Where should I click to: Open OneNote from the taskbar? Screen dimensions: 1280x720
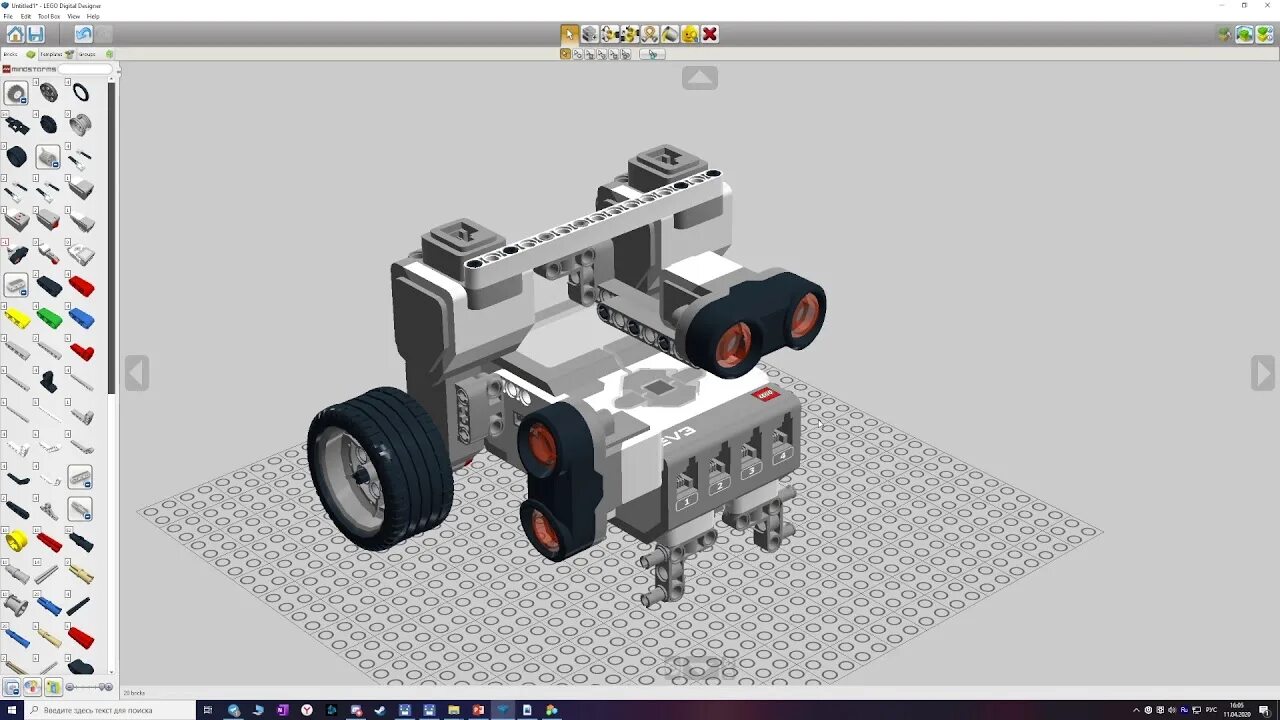[283, 710]
